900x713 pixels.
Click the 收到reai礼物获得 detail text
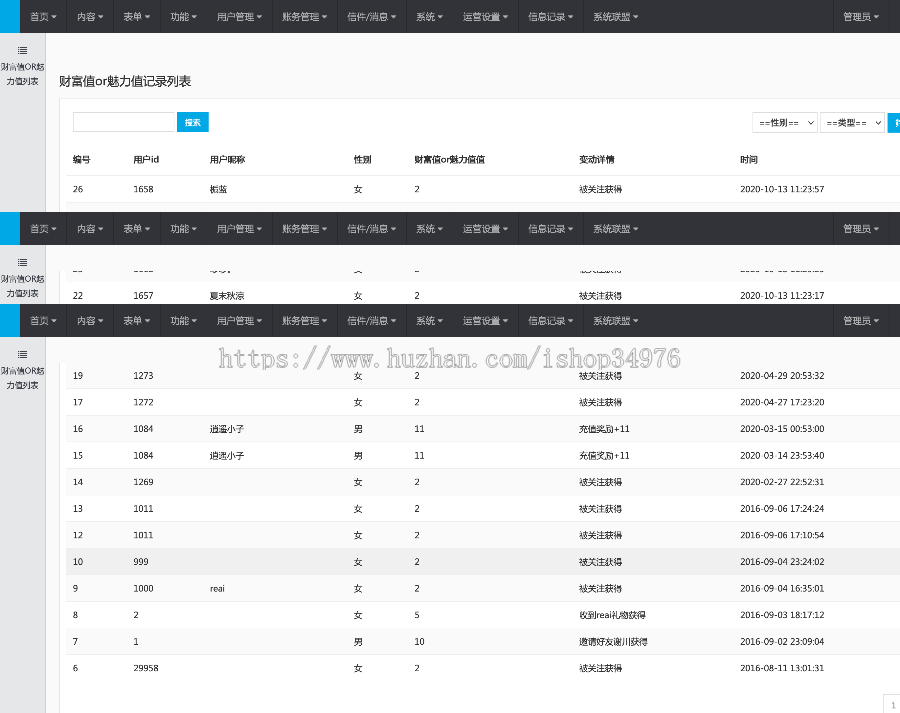click(612, 615)
